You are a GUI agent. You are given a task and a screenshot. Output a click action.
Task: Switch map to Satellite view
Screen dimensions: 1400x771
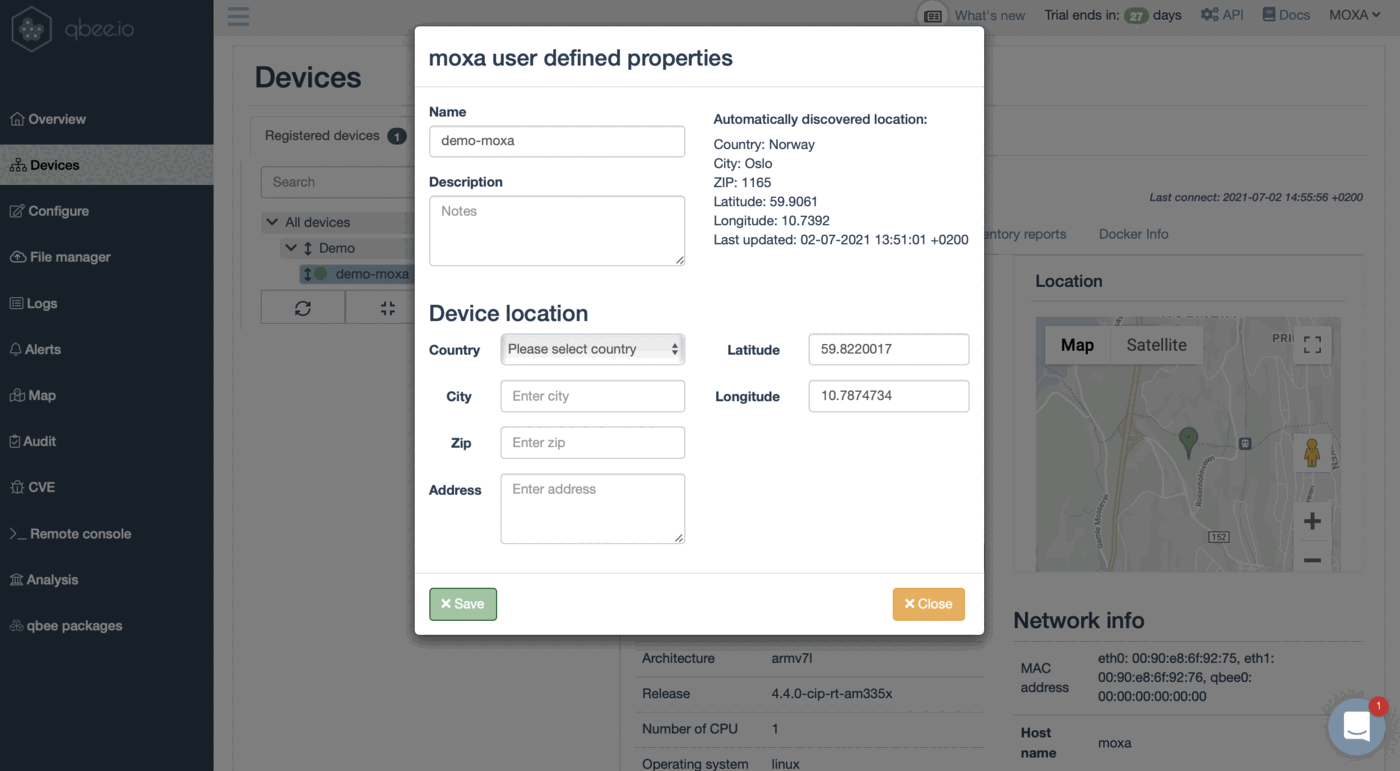coord(1156,345)
